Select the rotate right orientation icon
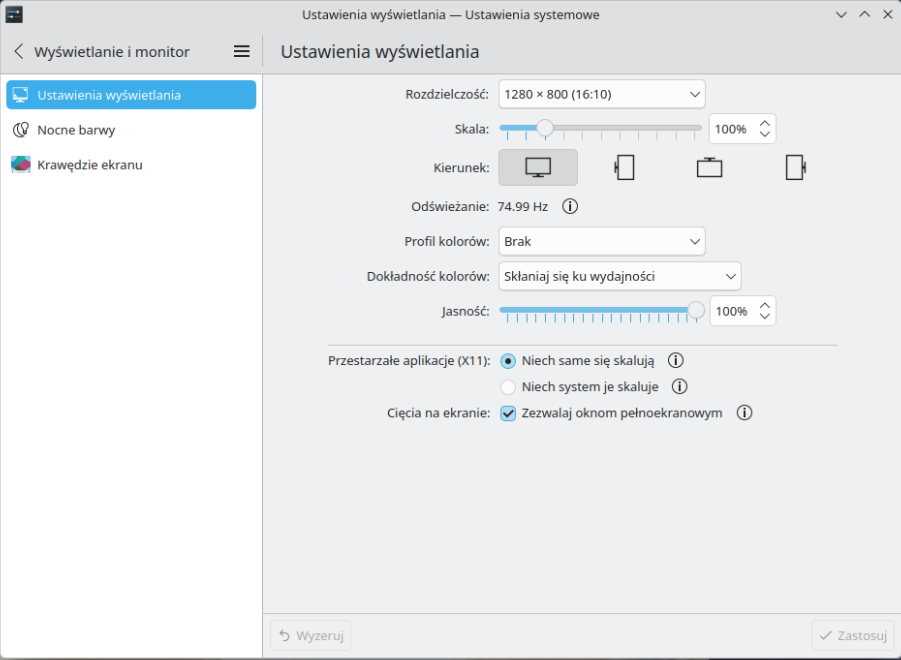901x660 pixels. click(795, 168)
